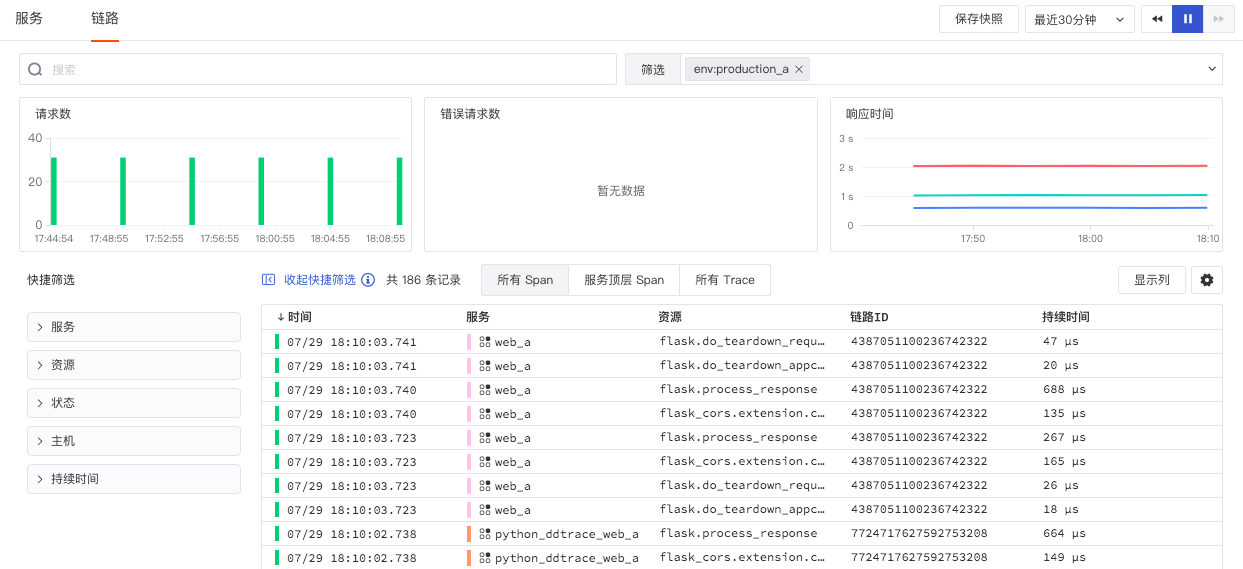This screenshot has height=569, width=1243.
Task: Expand the 主机 quick filter
Action: [x=134, y=441]
